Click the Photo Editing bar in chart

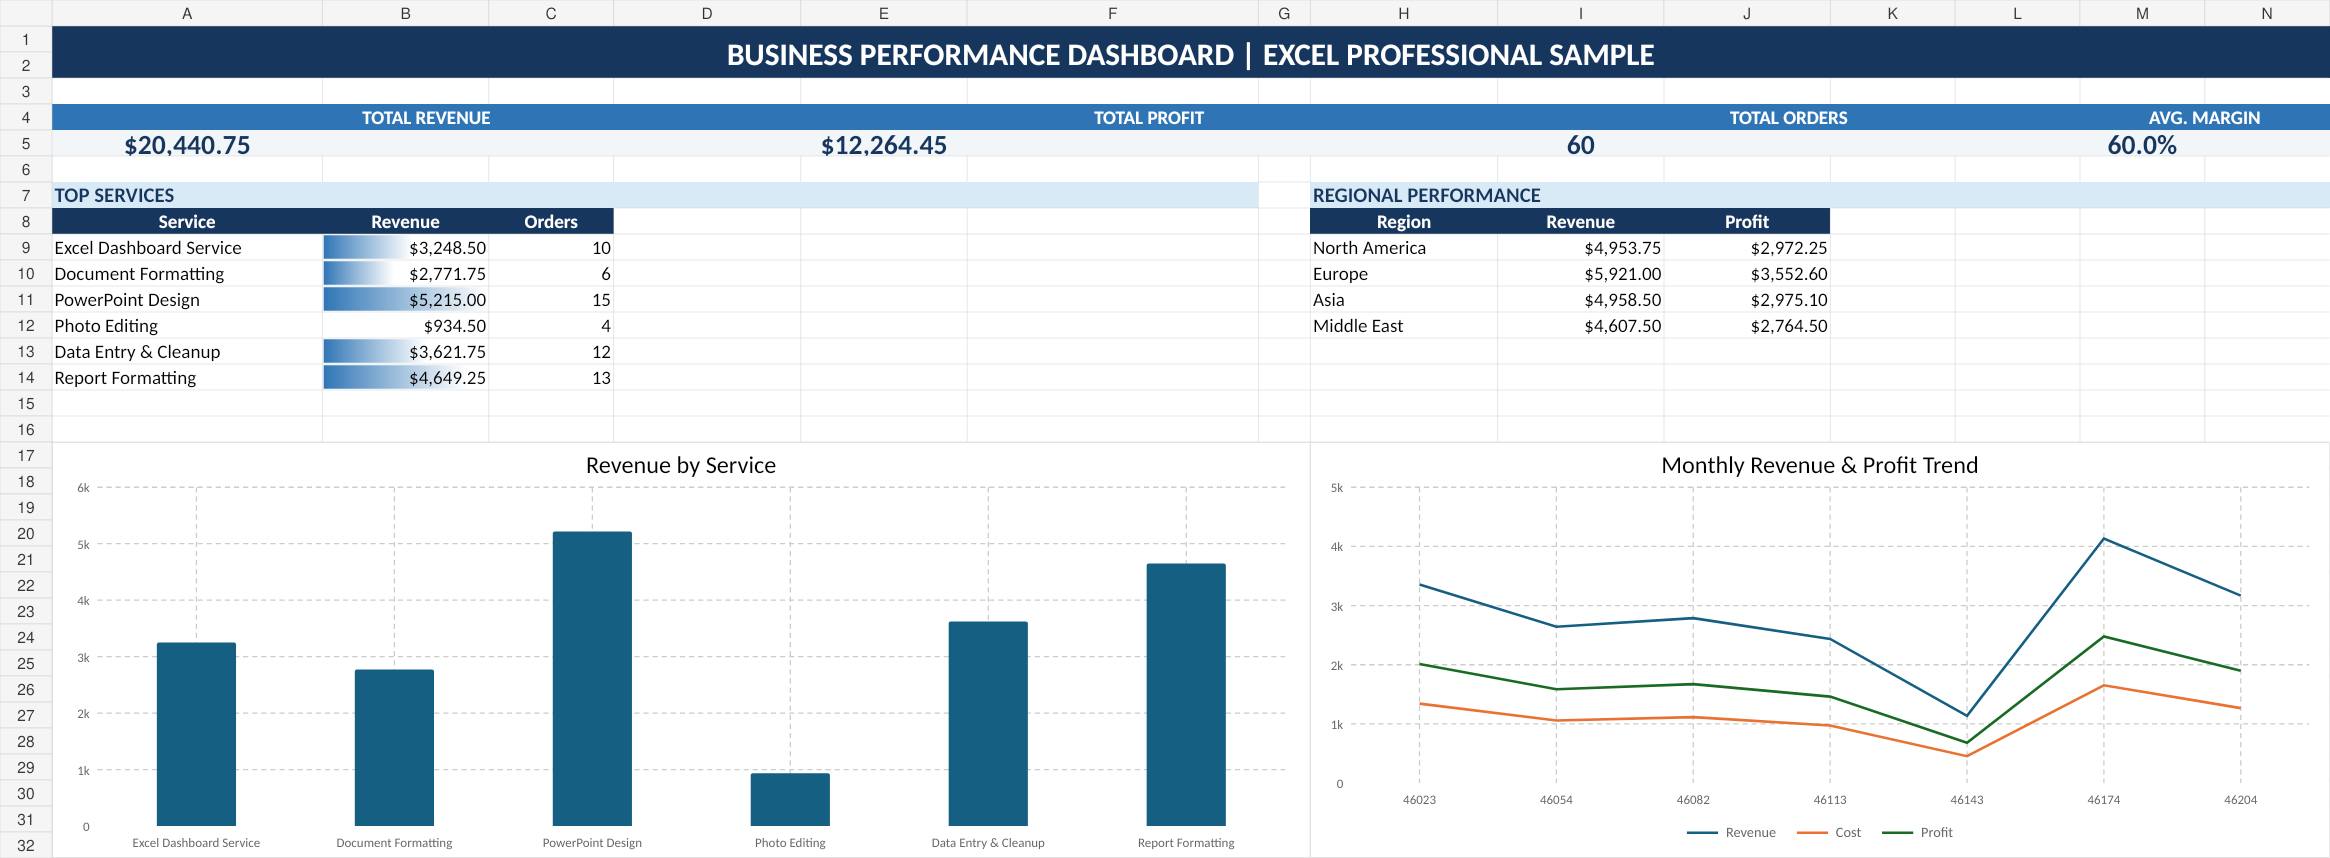[x=790, y=799]
